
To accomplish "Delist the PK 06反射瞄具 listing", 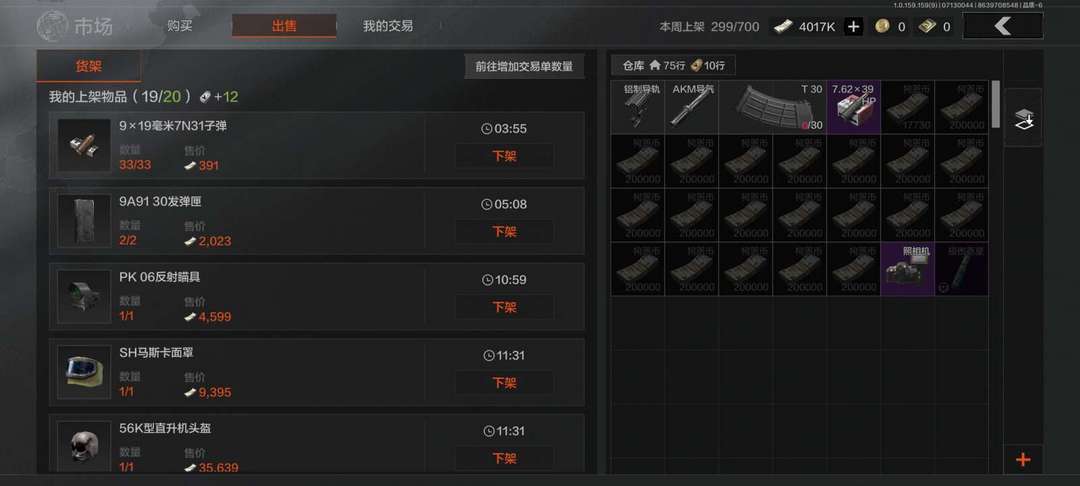I will 504,307.
